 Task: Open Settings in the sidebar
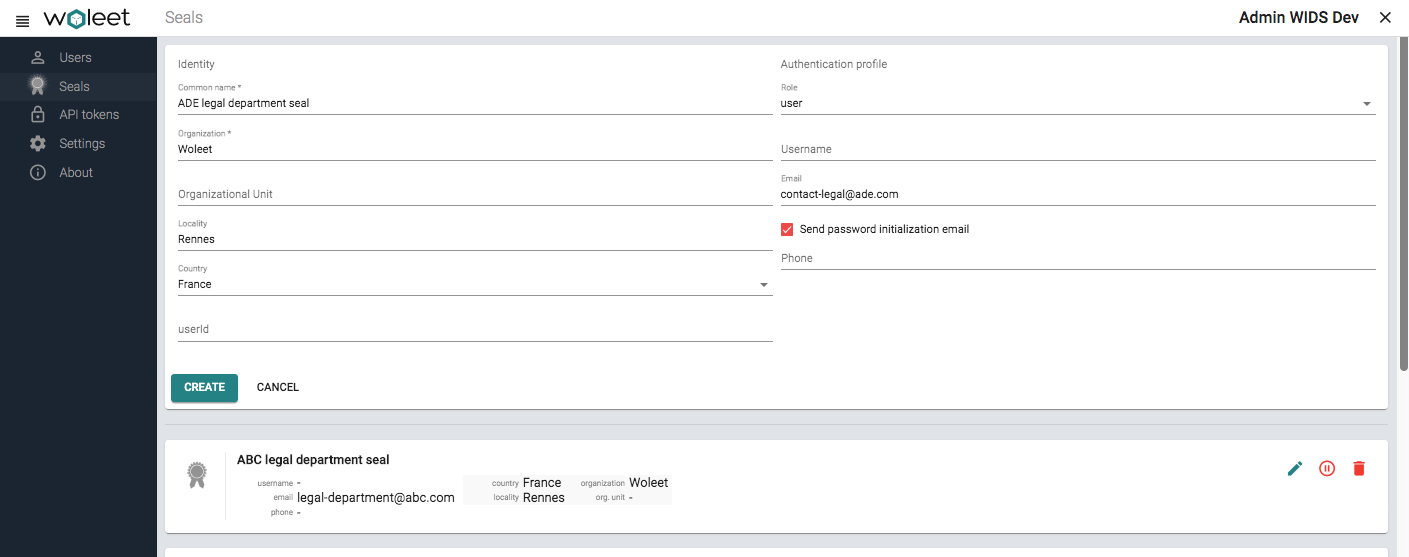[81, 144]
